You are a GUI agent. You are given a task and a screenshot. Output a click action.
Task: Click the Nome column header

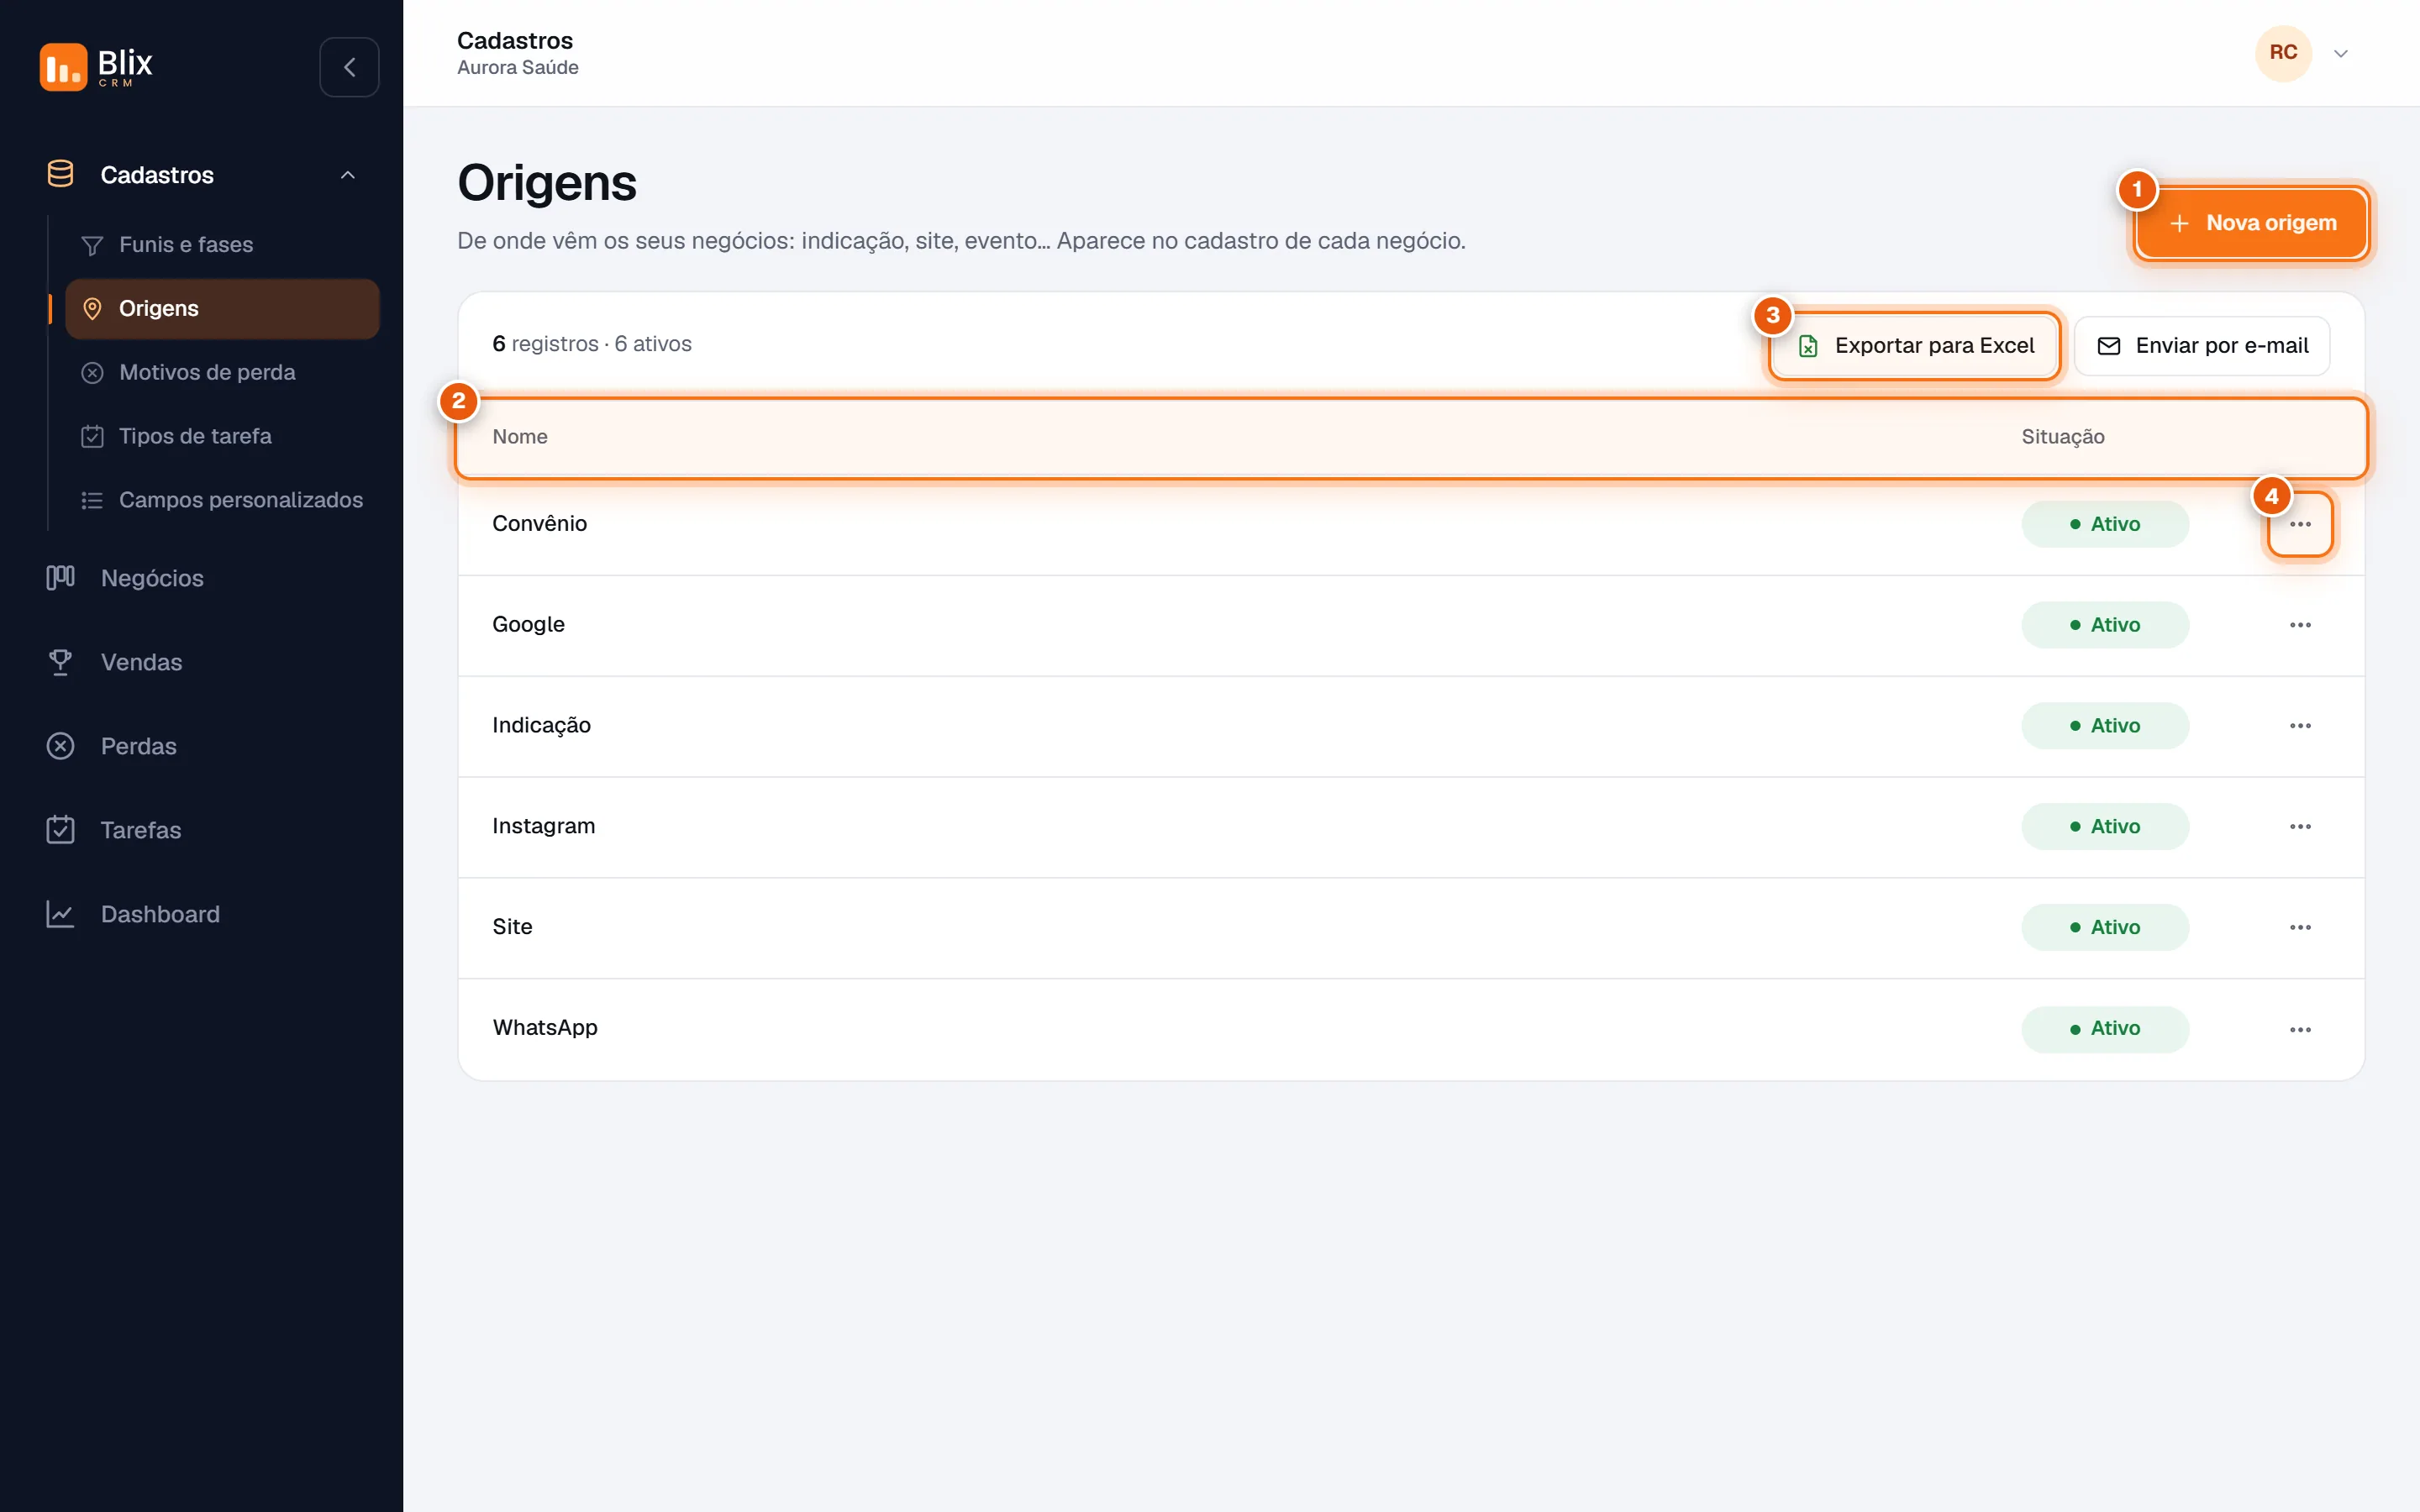(x=520, y=437)
